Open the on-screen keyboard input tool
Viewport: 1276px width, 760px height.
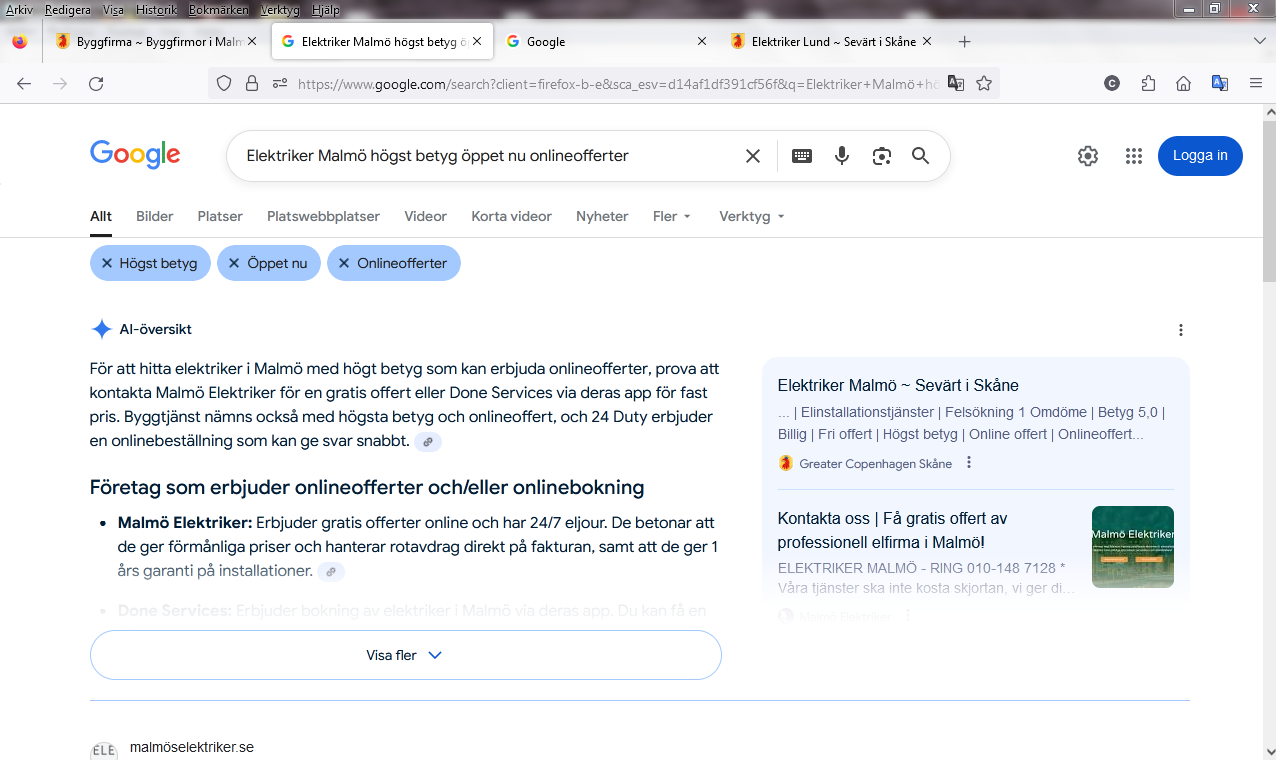tap(801, 156)
